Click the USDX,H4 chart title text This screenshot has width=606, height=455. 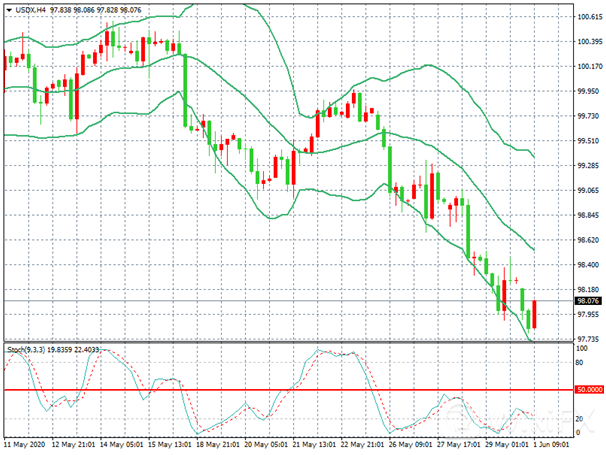32,9
